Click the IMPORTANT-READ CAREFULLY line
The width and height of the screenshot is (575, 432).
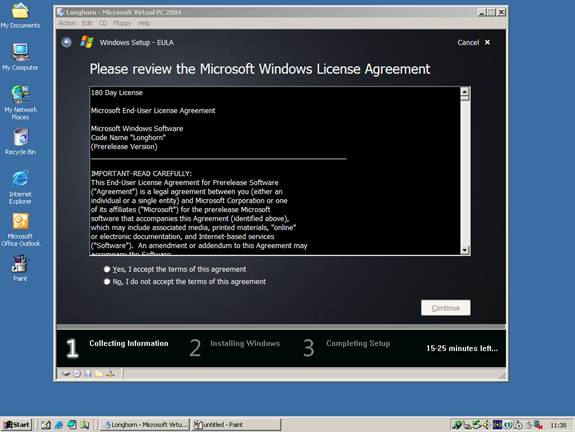pos(141,173)
